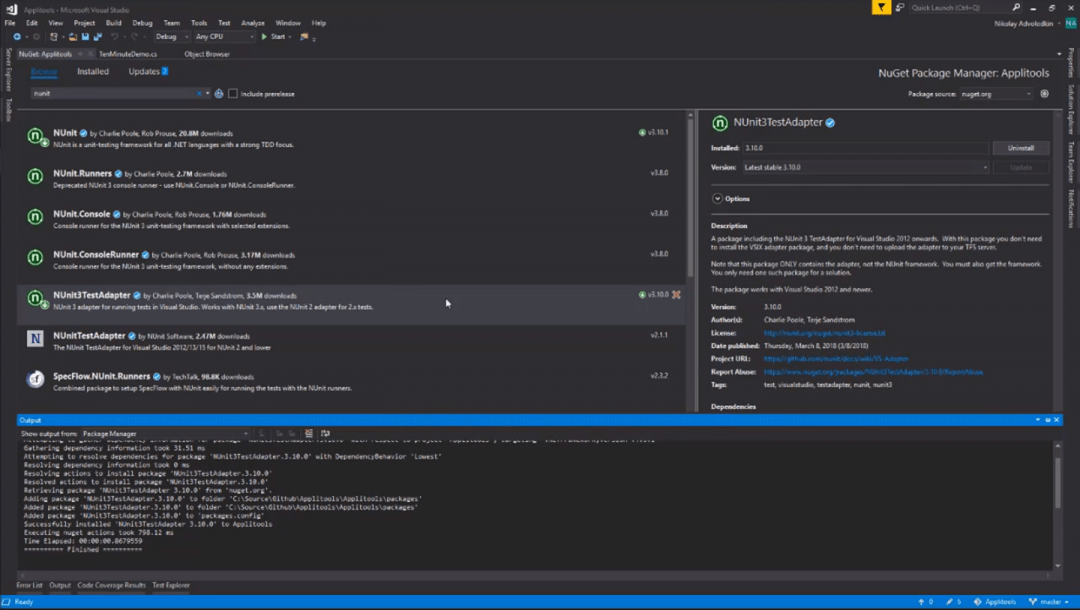Screen dimensions: 1080x610
Task: Open the Project URL GitHub link
Action: tap(836, 358)
